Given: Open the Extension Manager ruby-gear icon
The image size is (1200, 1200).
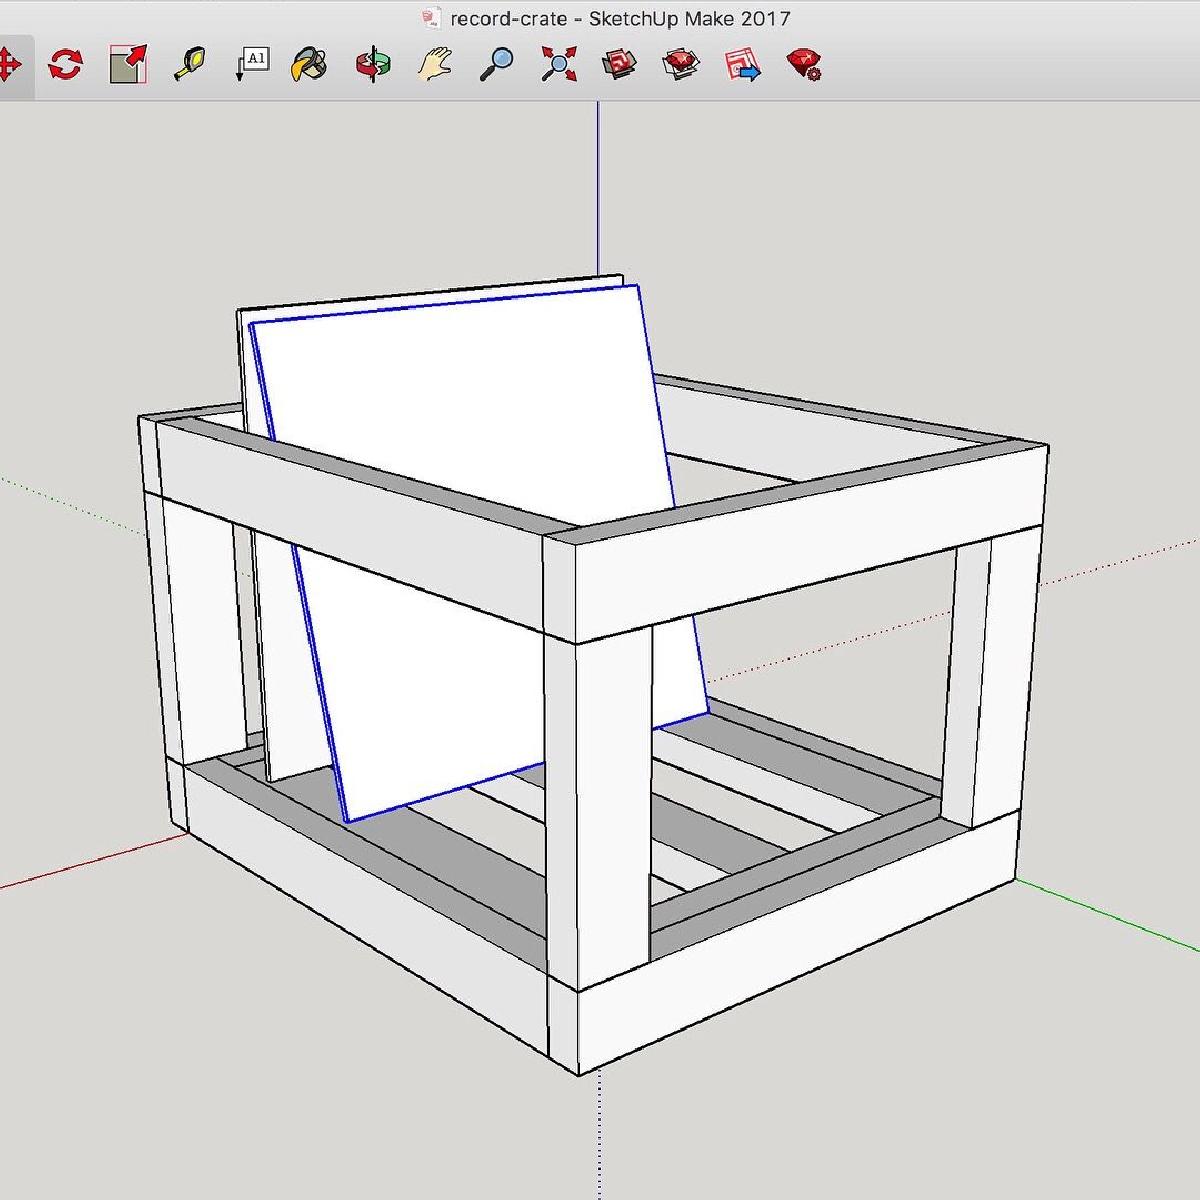Looking at the screenshot, I should [804, 65].
